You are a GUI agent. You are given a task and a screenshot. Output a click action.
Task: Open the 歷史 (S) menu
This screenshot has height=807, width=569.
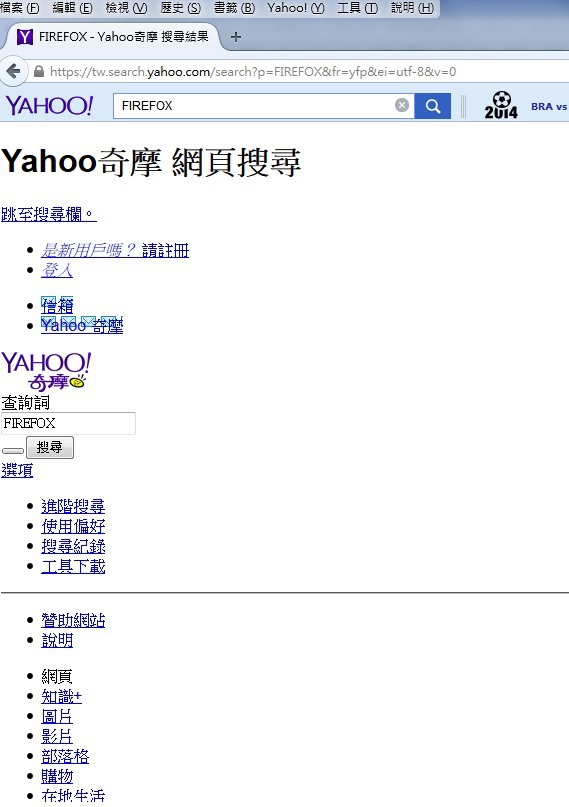click(181, 8)
